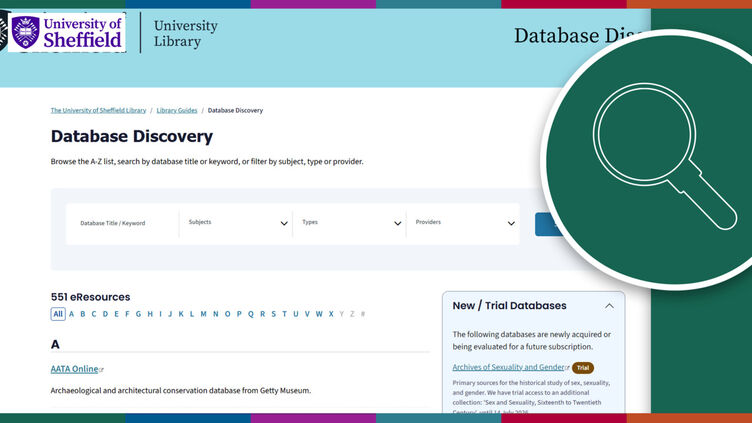Screen dimensions: 752x423
Task: Click the University of Sheffield logo
Action: pos(67,32)
